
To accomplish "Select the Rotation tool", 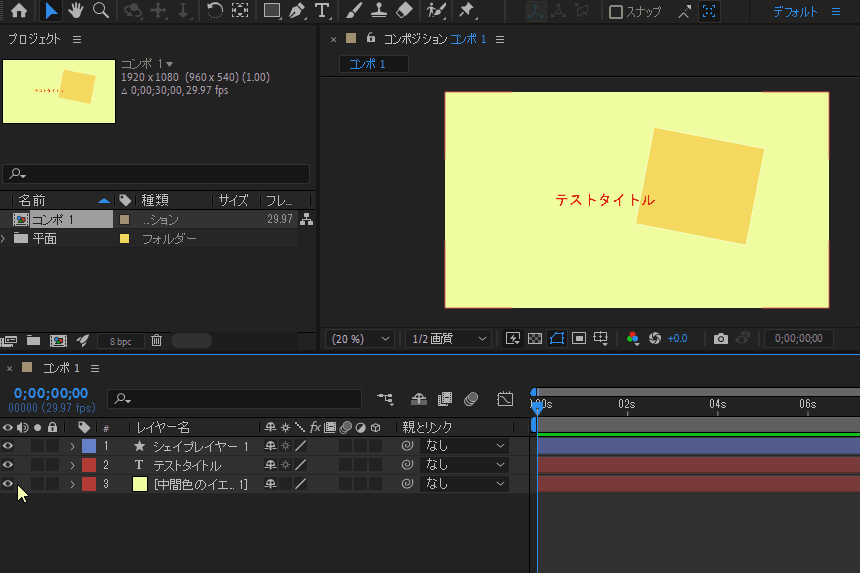I will click(x=214, y=10).
